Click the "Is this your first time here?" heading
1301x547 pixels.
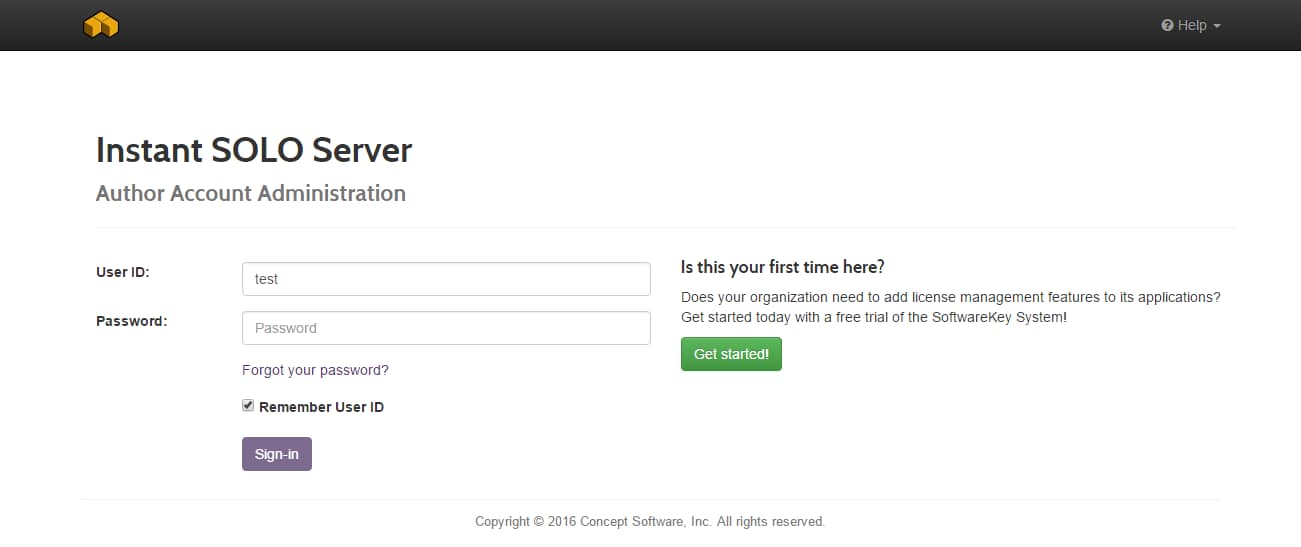[x=782, y=267]
